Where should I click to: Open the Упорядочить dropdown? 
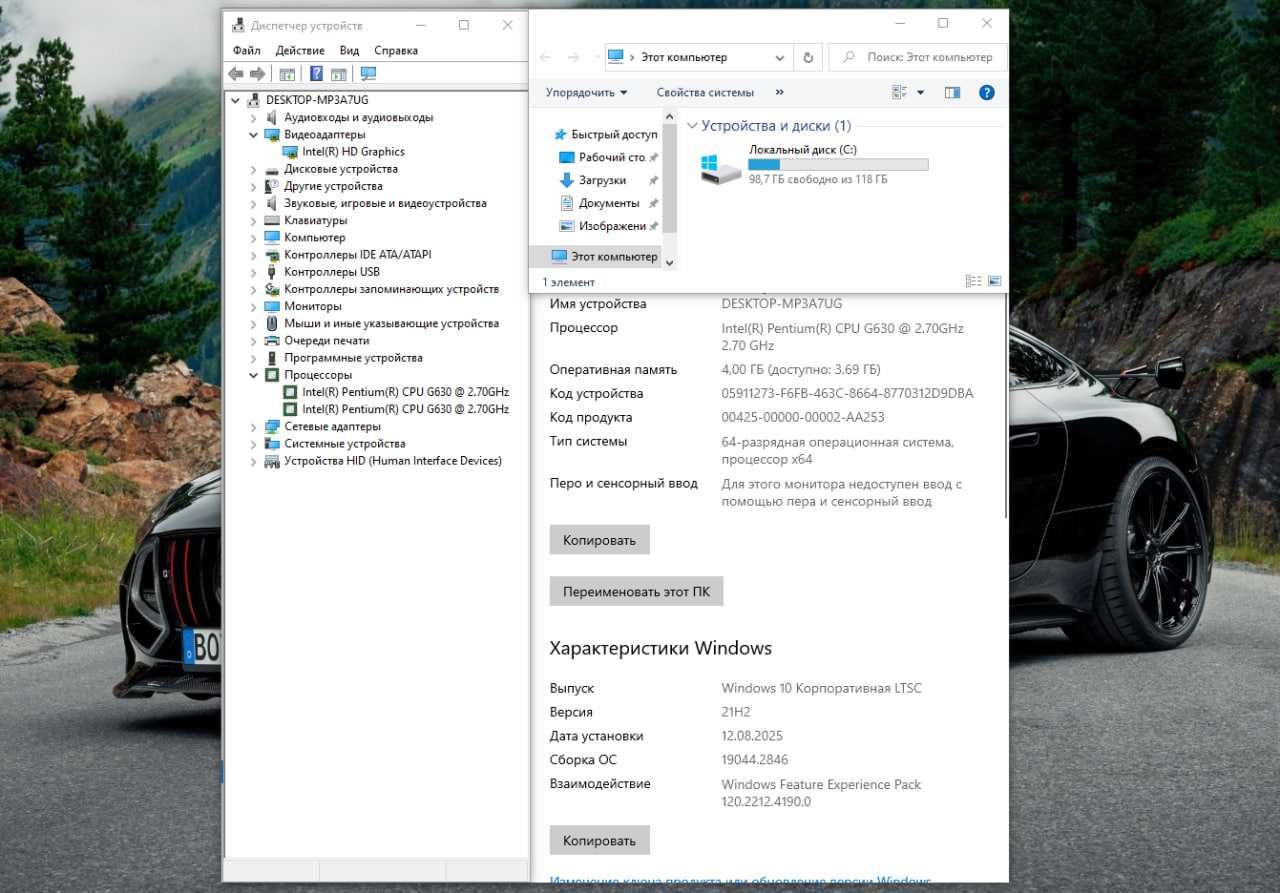click(x=586, y=92)
